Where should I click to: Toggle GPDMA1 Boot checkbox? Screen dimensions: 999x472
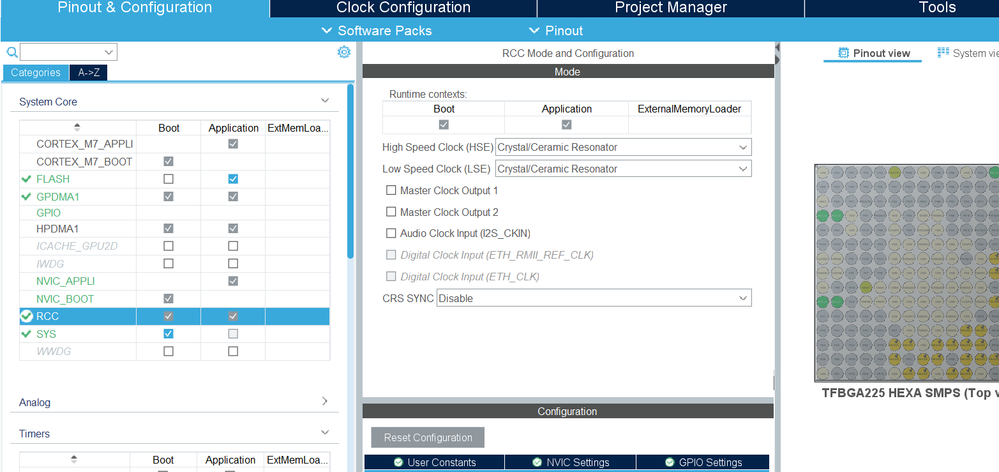(168, 197)
